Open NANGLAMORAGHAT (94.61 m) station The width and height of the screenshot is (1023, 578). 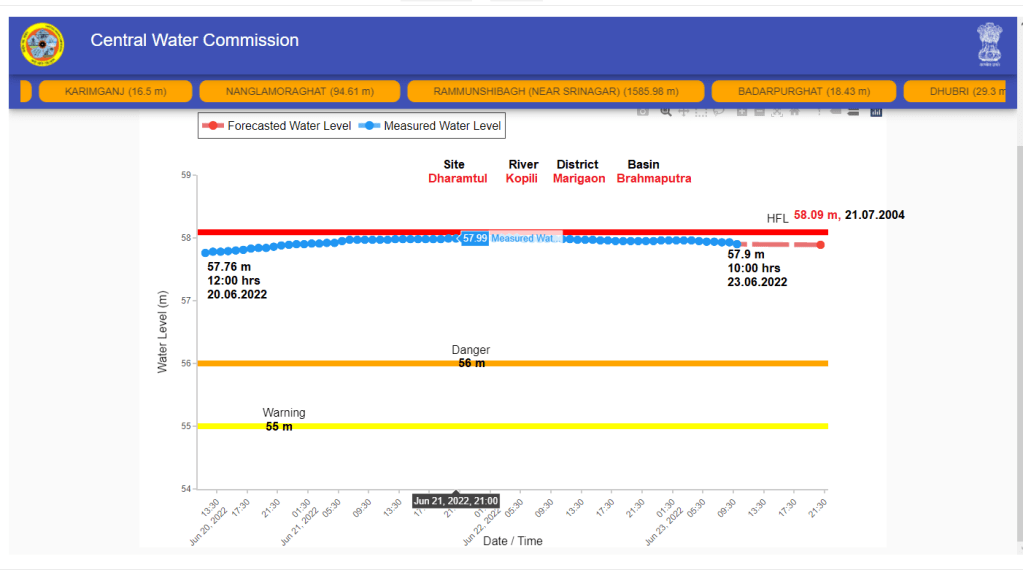[299, 92]
